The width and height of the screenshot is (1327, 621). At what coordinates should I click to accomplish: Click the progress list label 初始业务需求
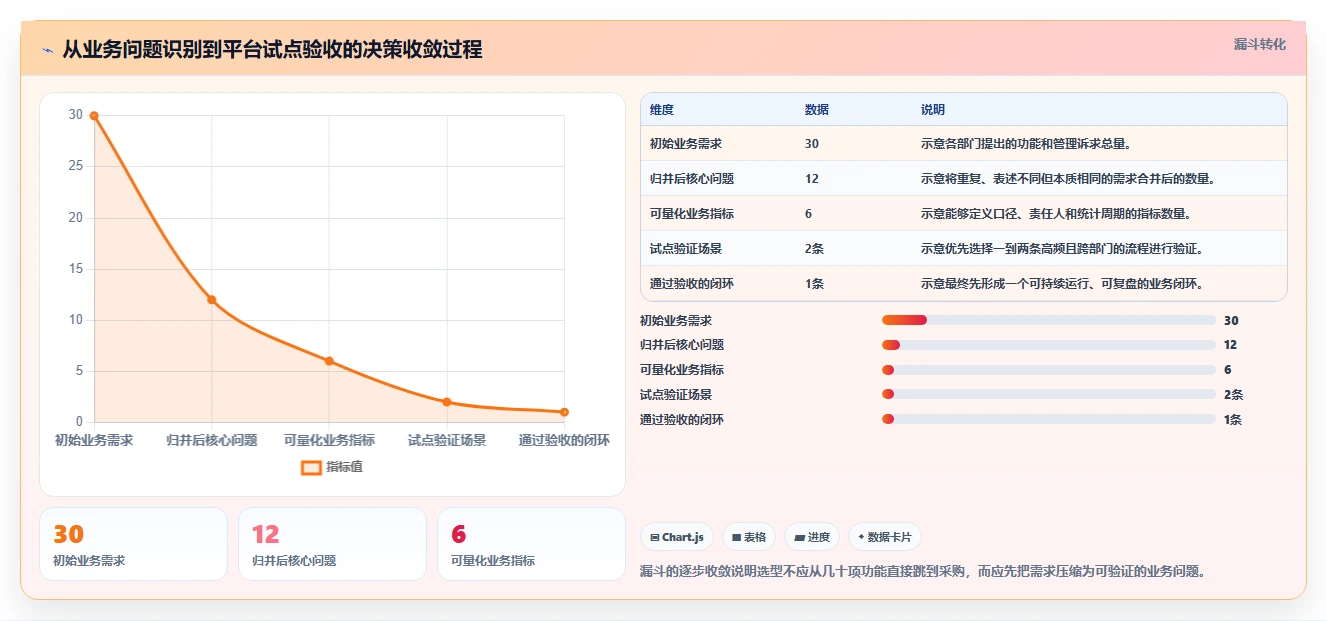click(676, 320)
